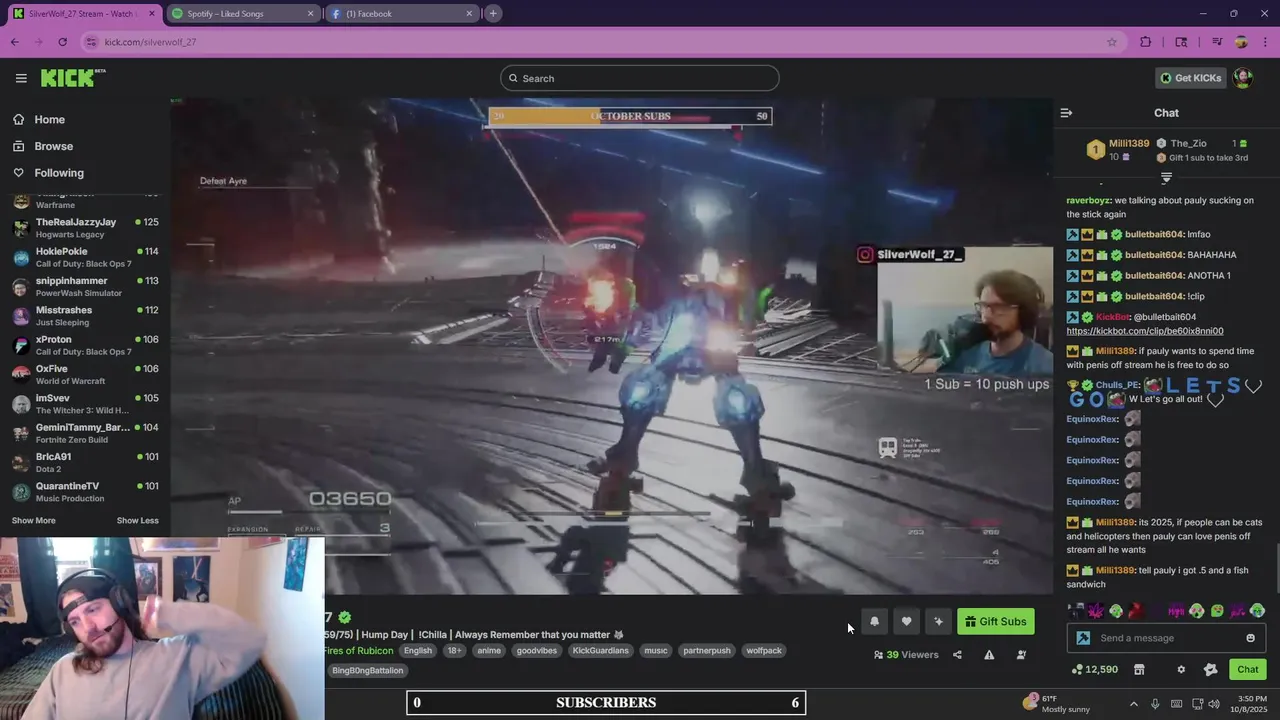The image size is (1280, 720).
Task: Switch to the Facebook tab
Action: 403,14
